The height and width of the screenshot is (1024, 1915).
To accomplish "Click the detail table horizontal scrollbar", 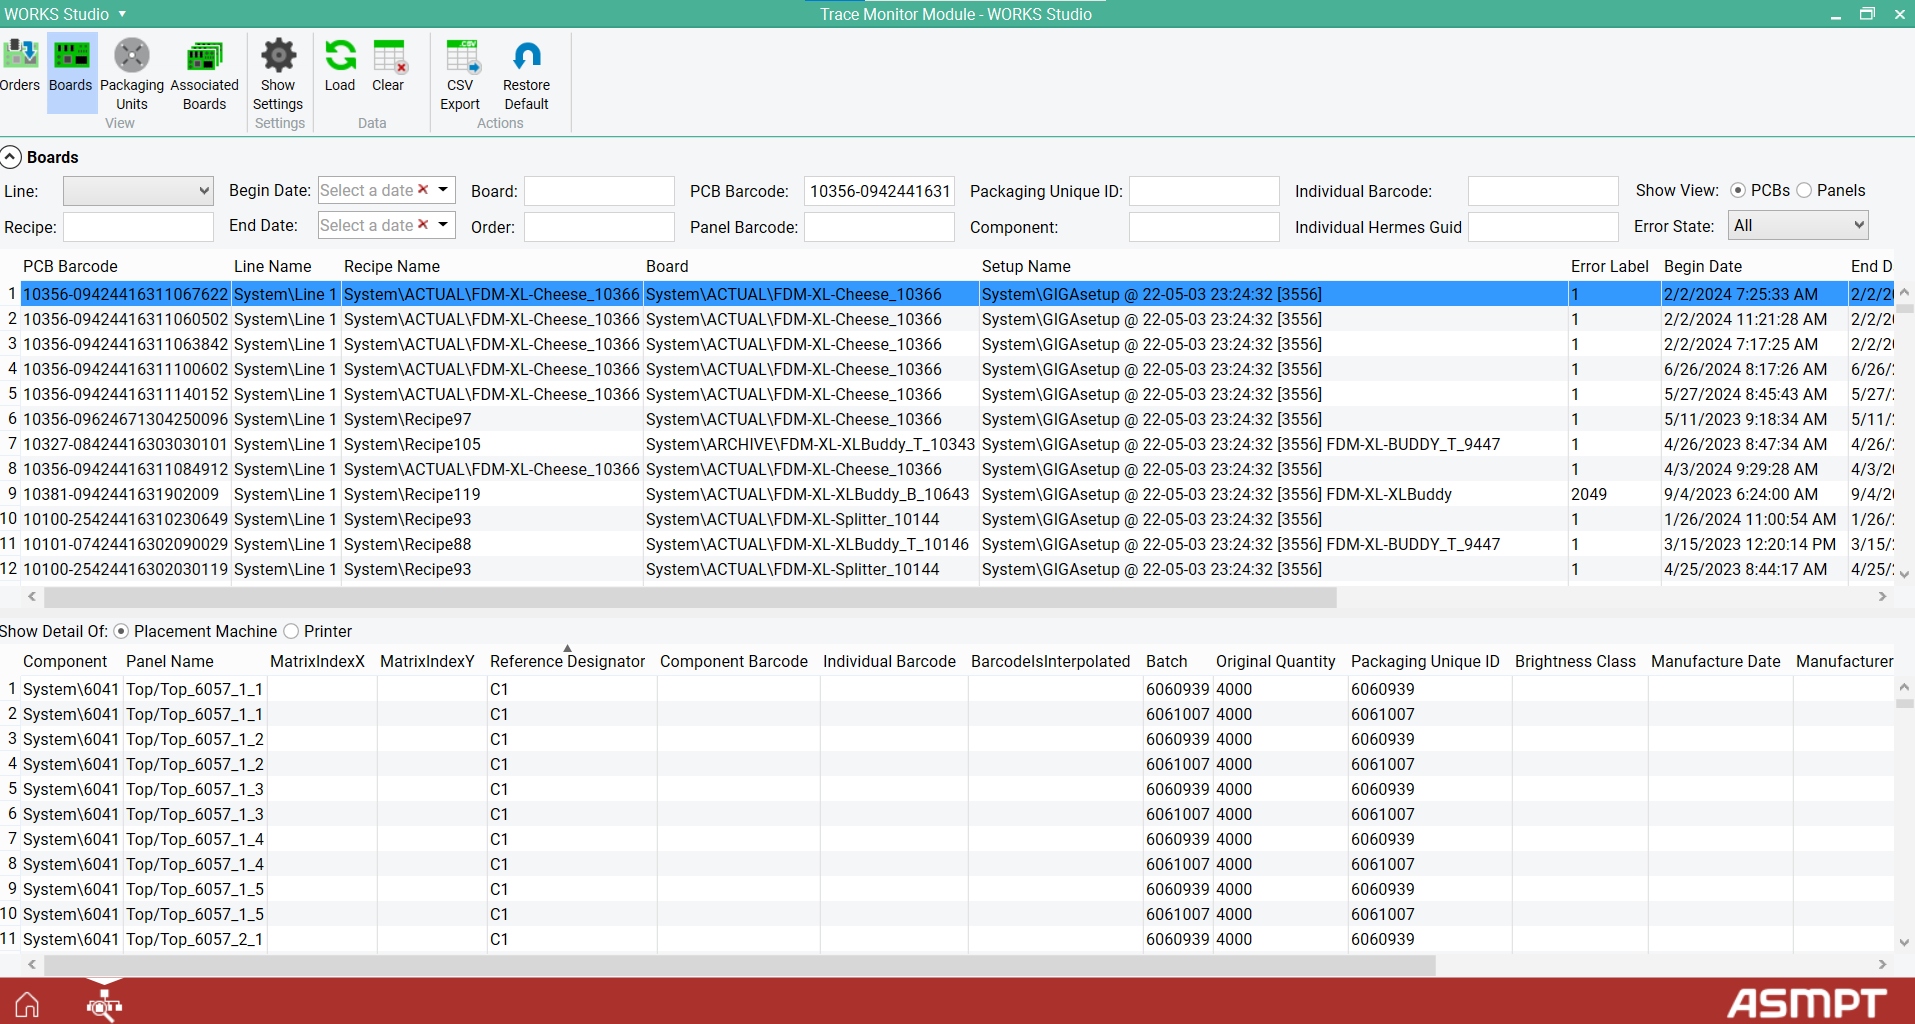I will [x=740, y=965].
